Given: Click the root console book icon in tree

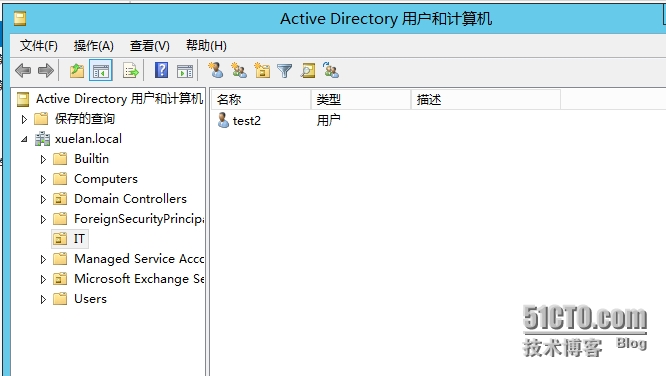Looking at the screenshot, I should point(23,99).
